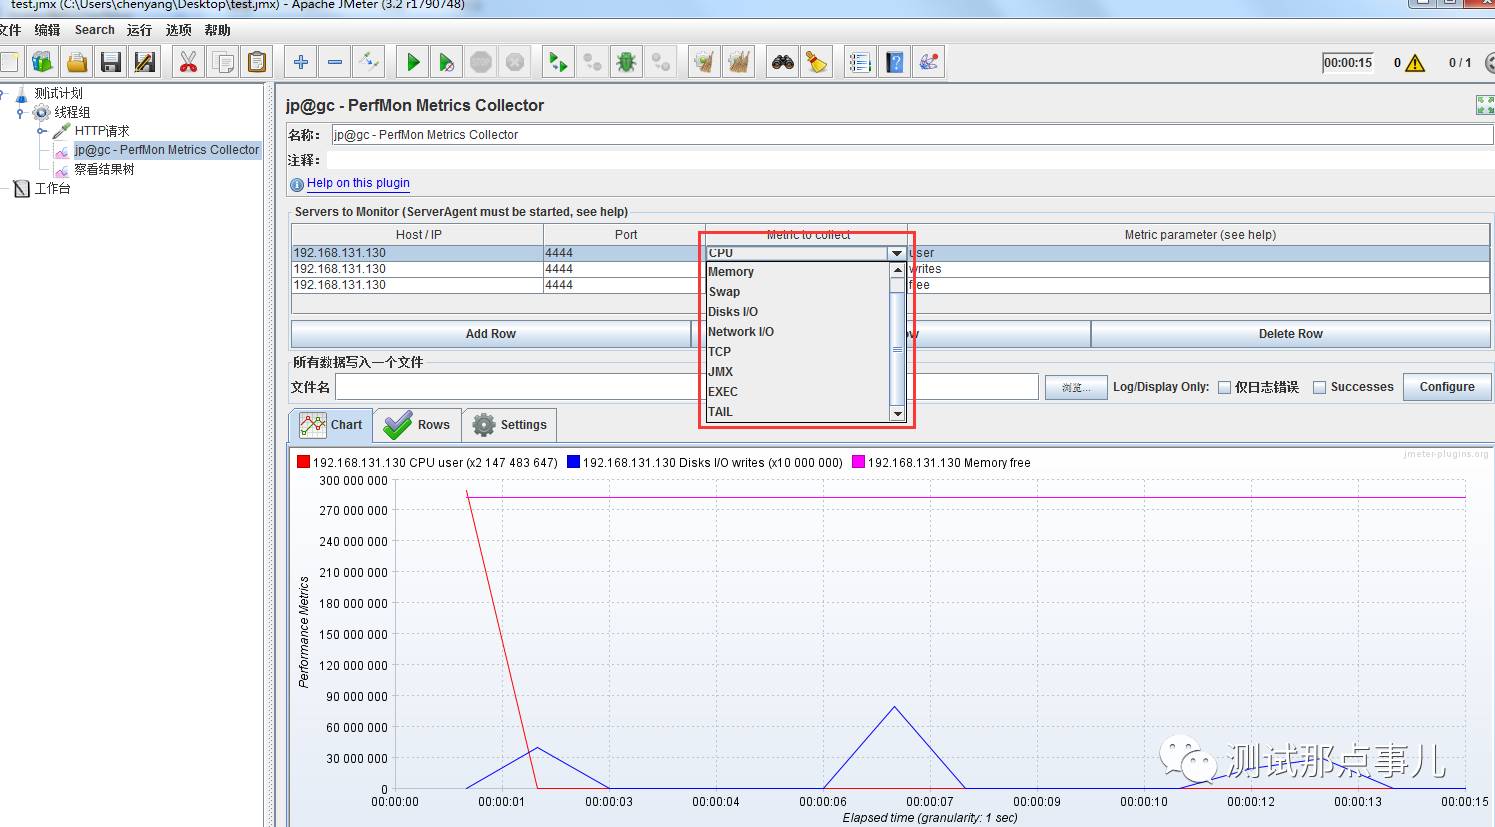
Task: Open Search with the binoculars icon
Action: coord(782,62)
